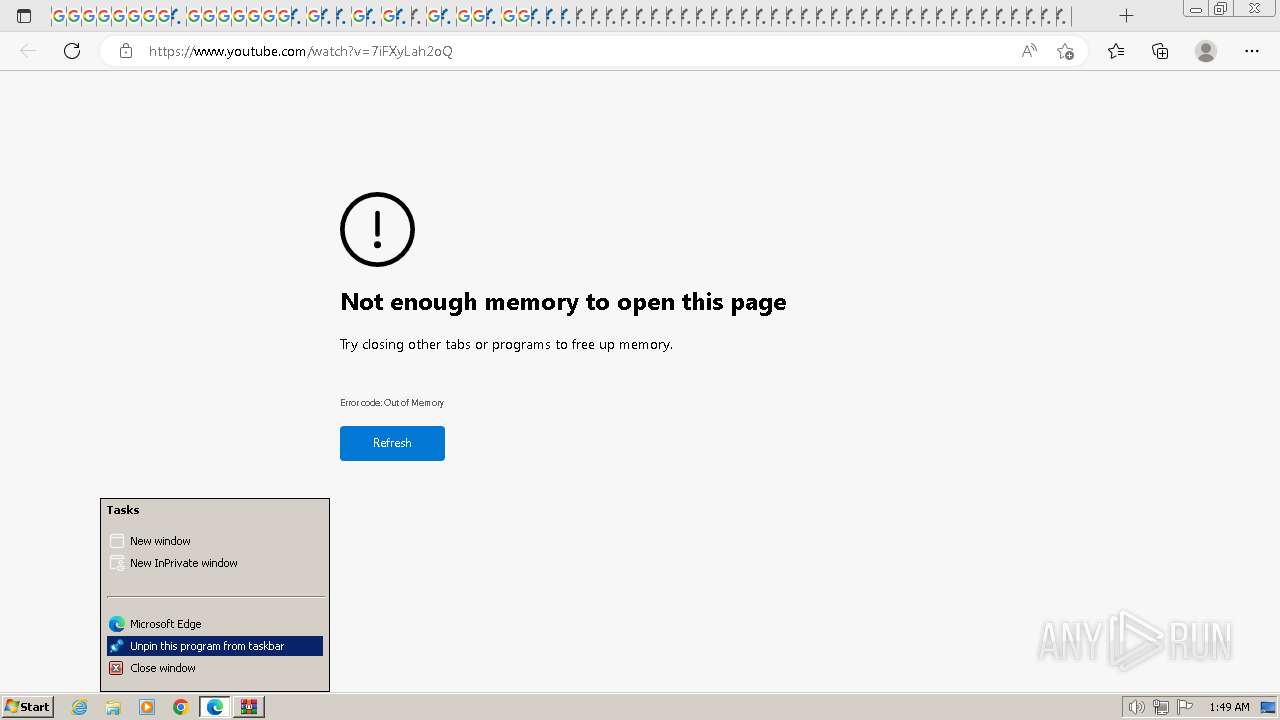Image resolution: width=1280 pixels, height=720 pixels.
Task: Choose New window from Tasks list
Action: [x=215, y=541]
